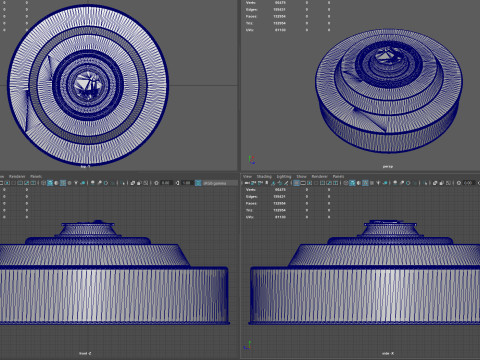
Task: Open View menu in side view panel
Action: point(247,176)
